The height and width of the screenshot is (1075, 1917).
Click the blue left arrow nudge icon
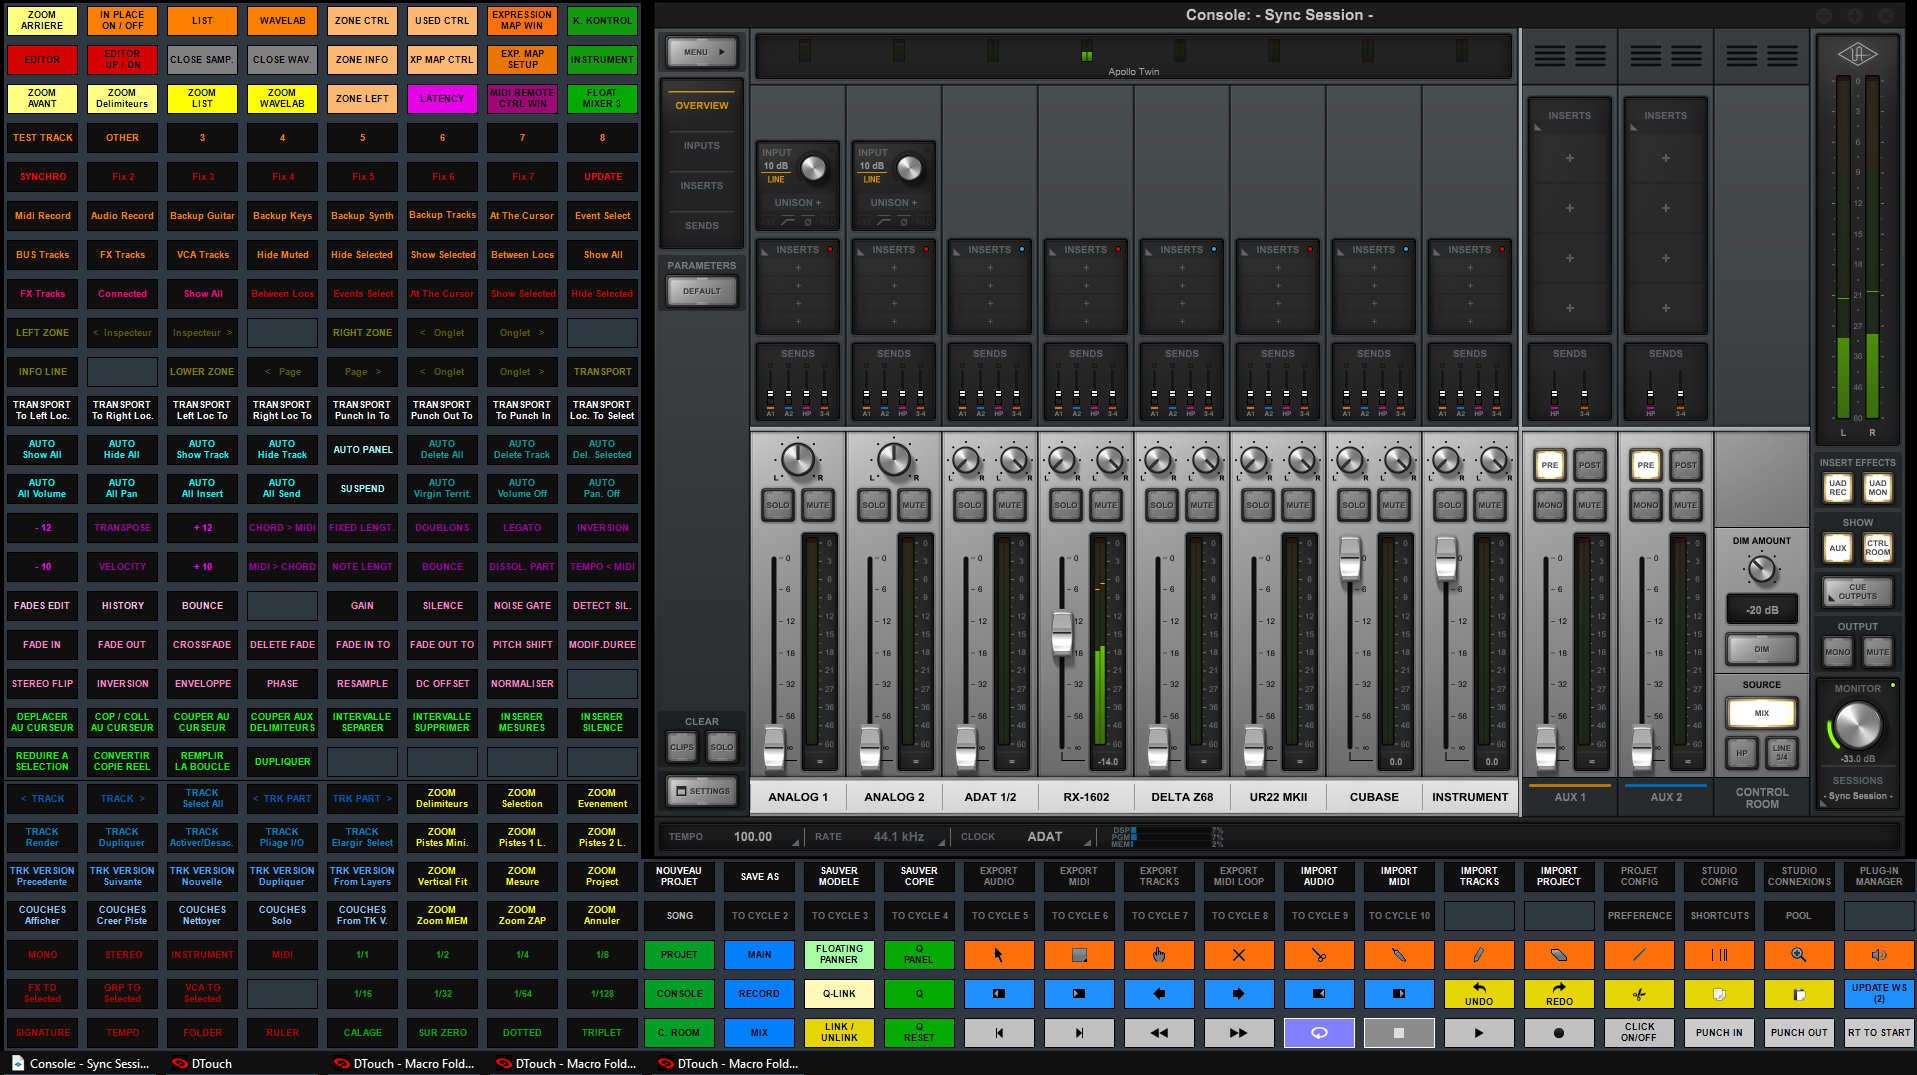click(1159, 994)
